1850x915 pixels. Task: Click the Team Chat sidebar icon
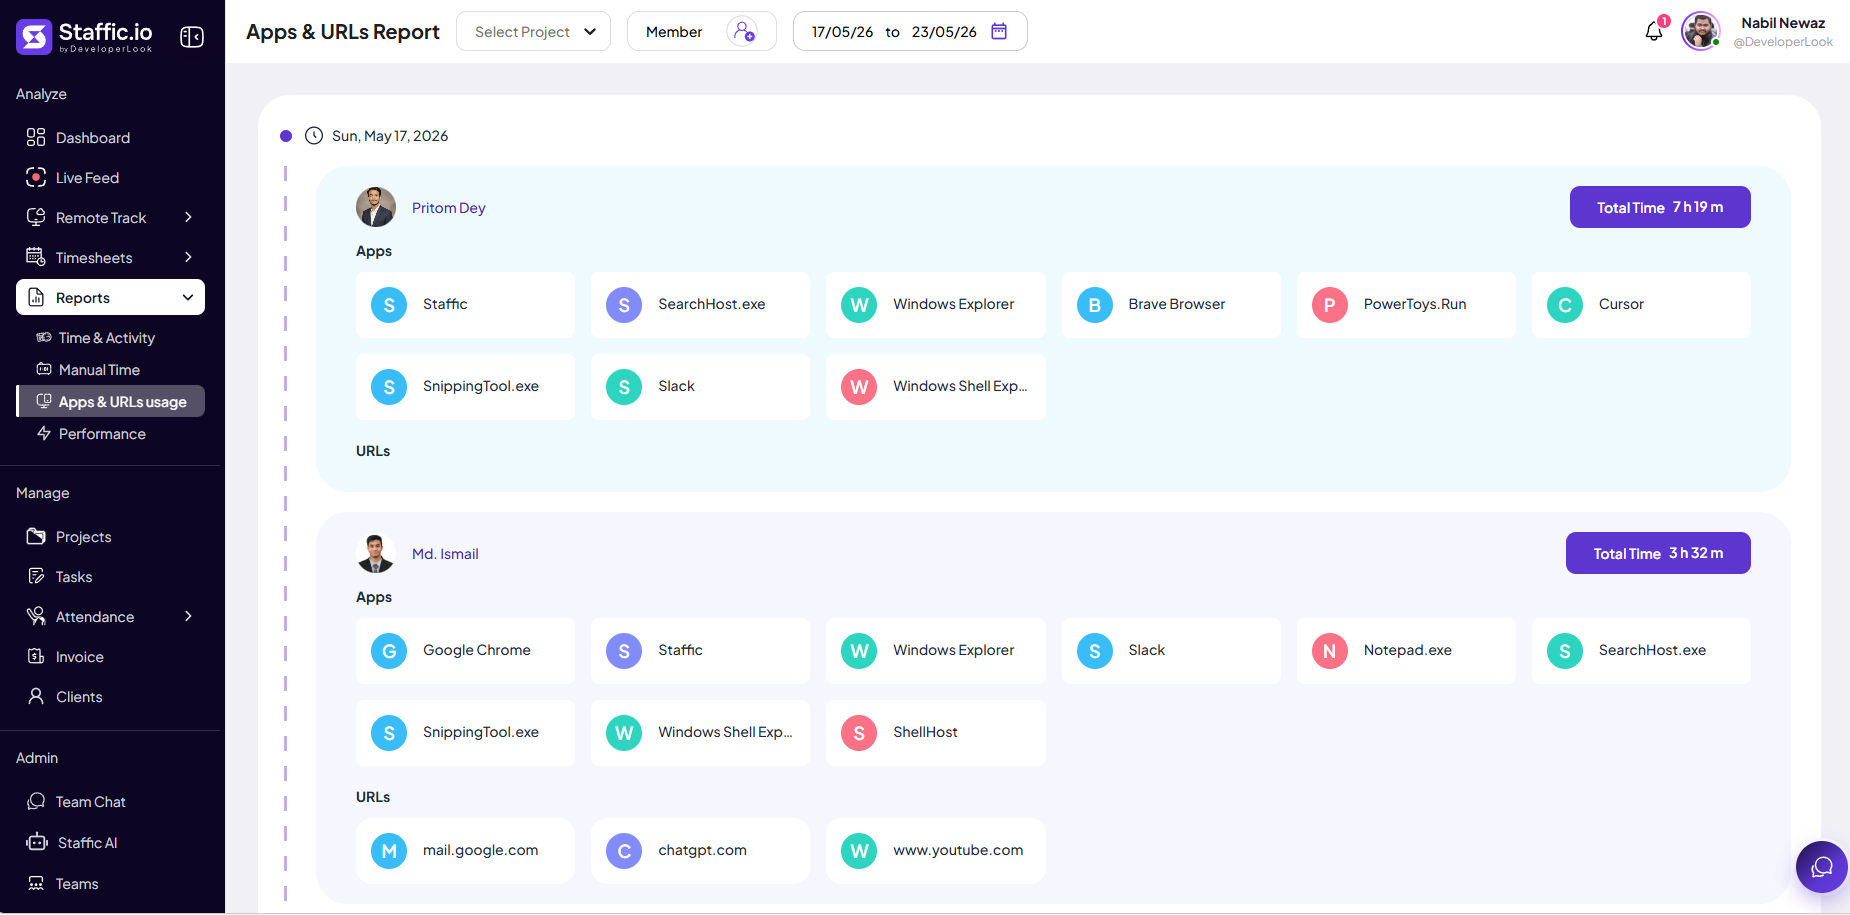click(x=36, y=801)
